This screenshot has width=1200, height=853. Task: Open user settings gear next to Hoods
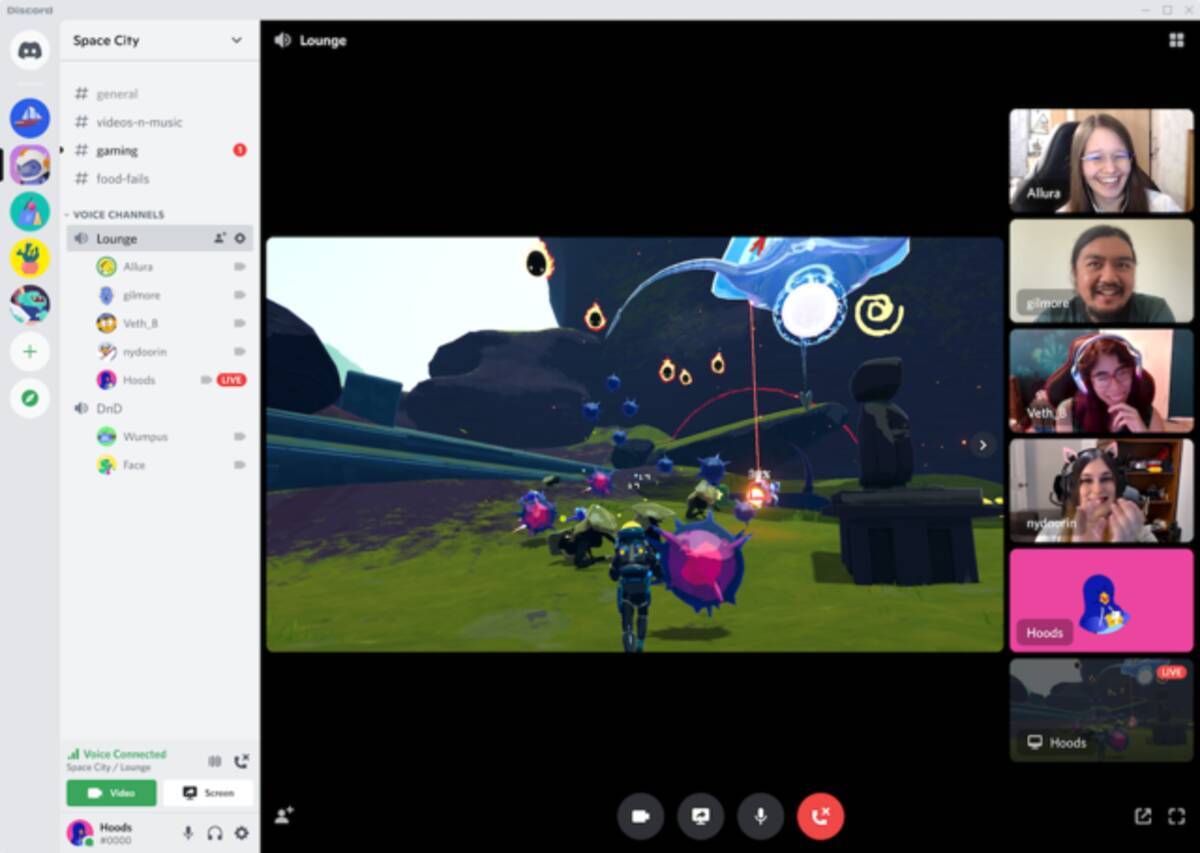[x=241, y=833]
